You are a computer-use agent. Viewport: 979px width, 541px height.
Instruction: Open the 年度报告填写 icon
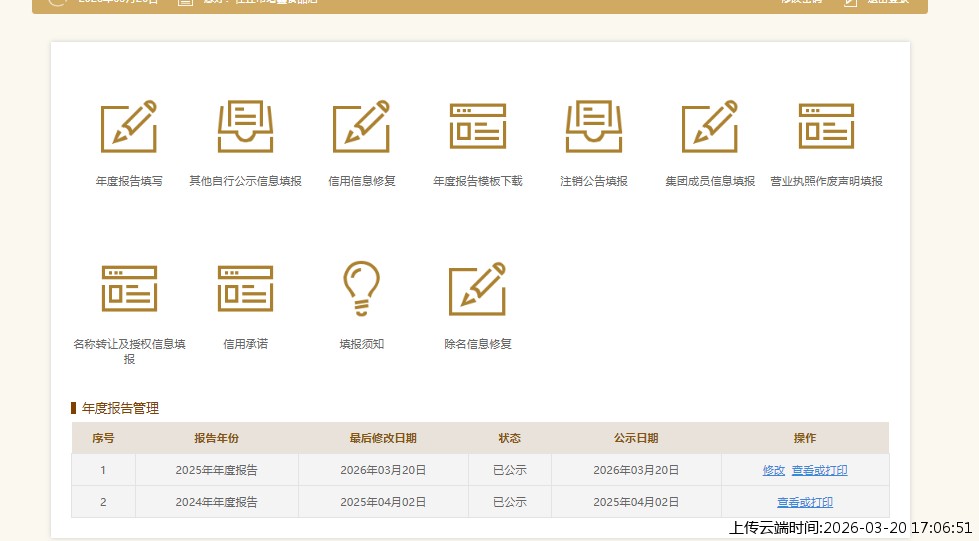tap(129, 126)
